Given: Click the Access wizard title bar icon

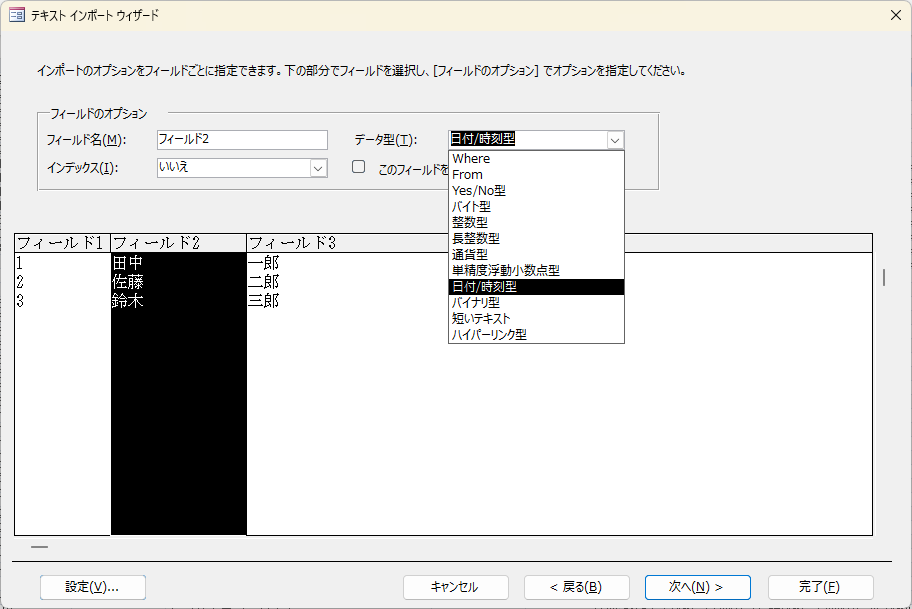Looking at the screenshot, I should (x=17, y=15).
